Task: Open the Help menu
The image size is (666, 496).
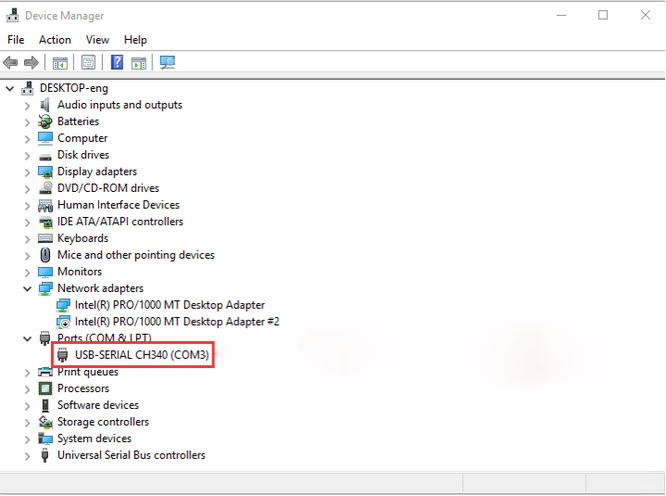Action: tap(135, 40)
